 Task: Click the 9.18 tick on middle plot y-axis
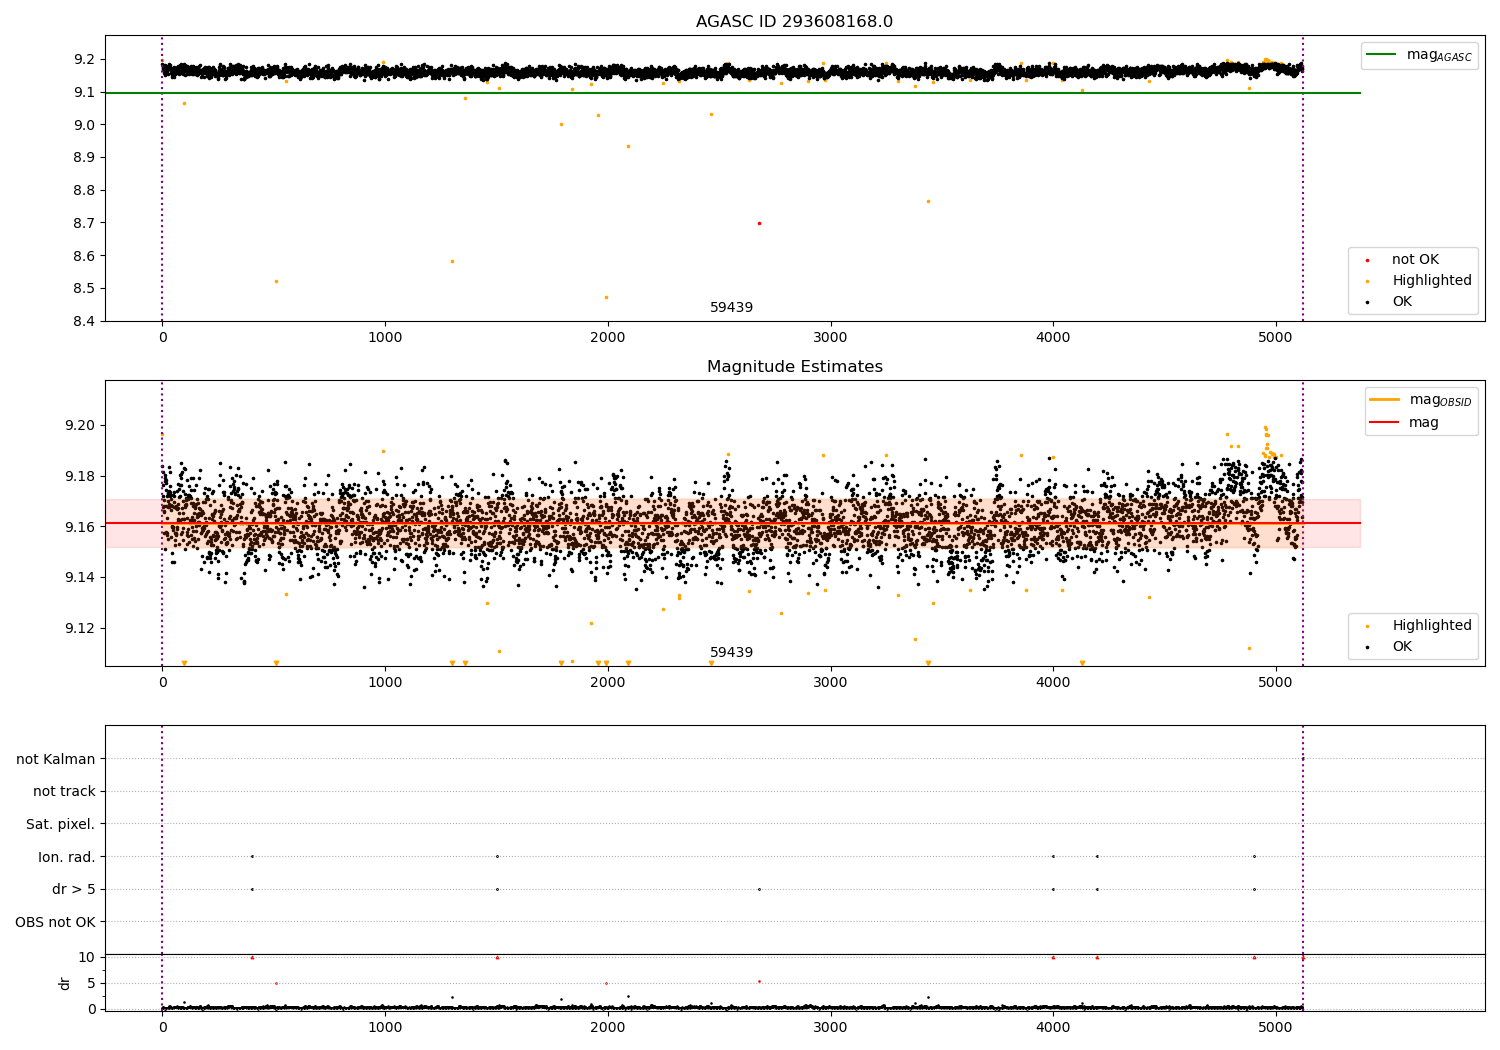tap(81, 476)
